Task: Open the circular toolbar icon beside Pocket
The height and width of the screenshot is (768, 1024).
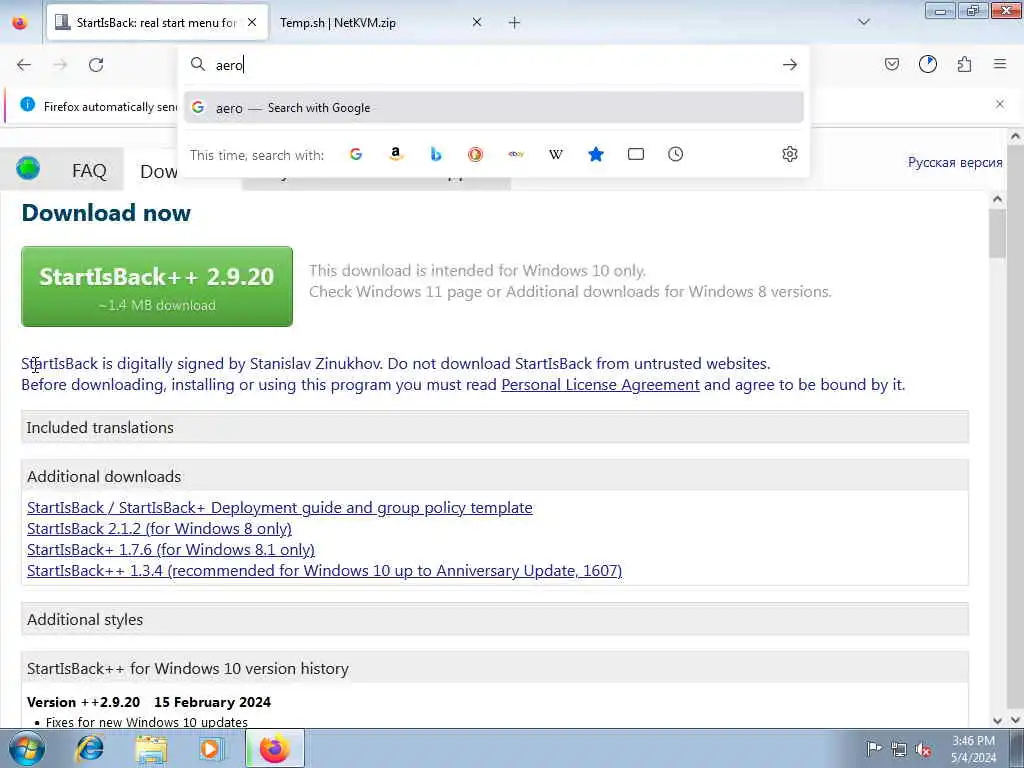Action: click(x=928, y=64)
